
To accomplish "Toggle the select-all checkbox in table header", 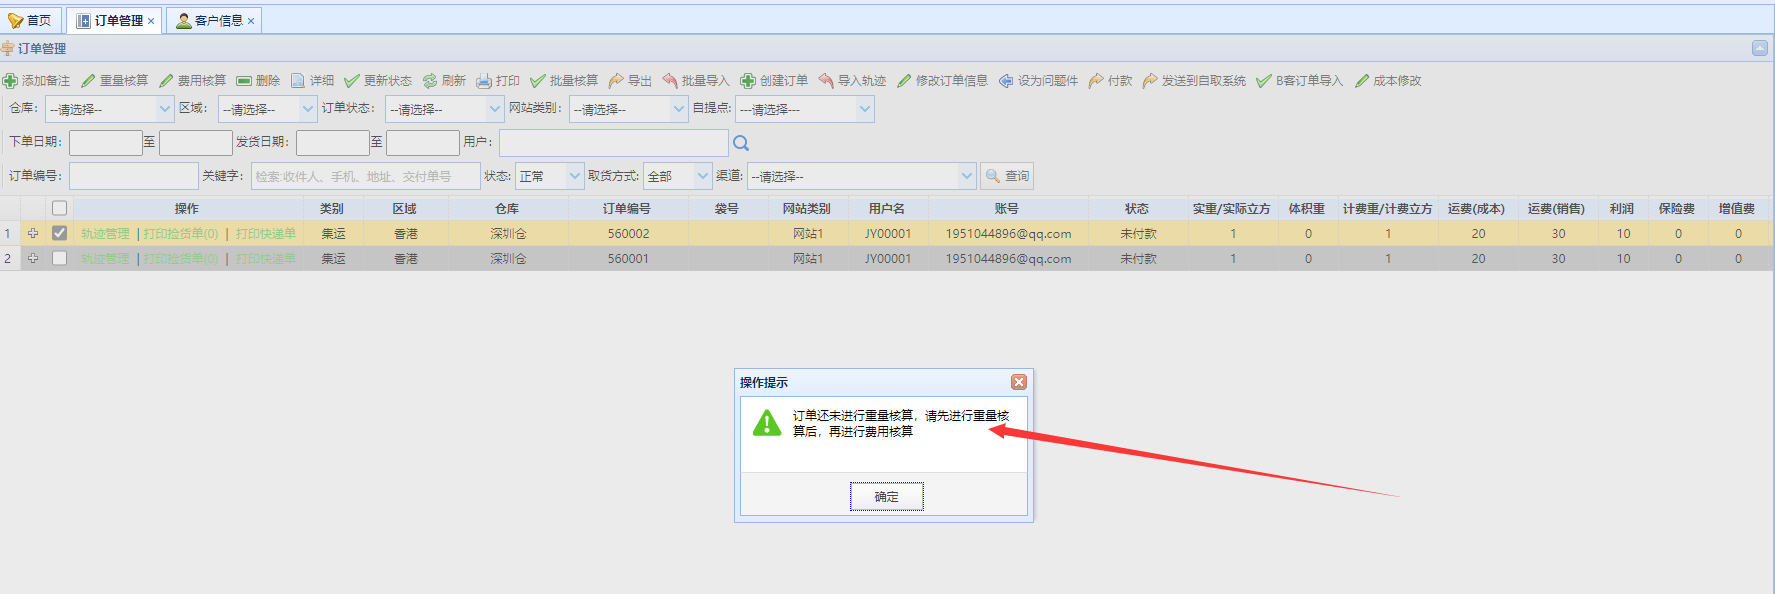I will 60,208.
